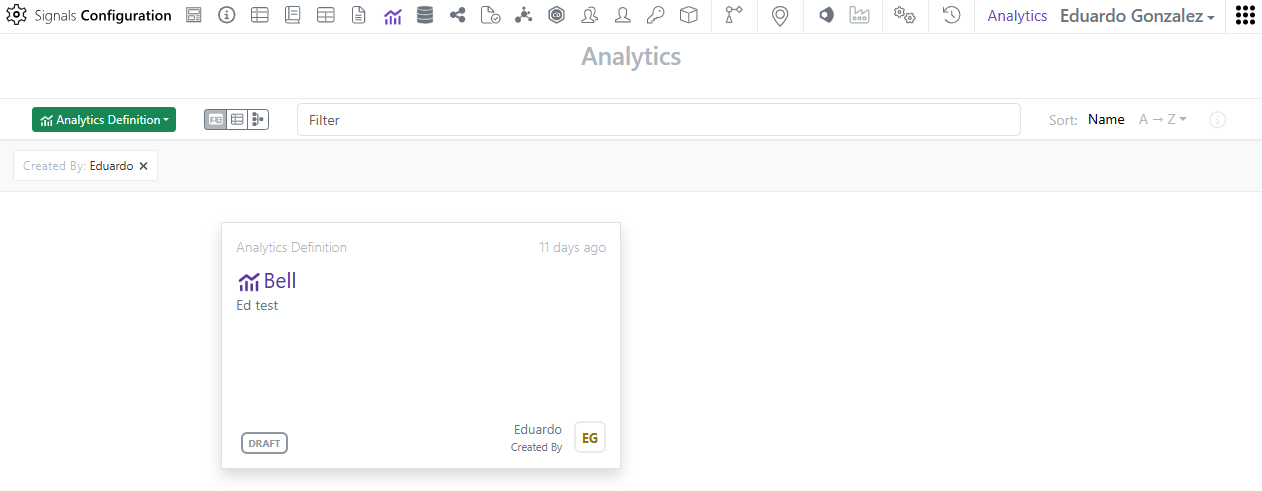Click the info circle icon in navbar
Image resolution: width=1262 pixels, height=491 pixels.
pos(227,15)
